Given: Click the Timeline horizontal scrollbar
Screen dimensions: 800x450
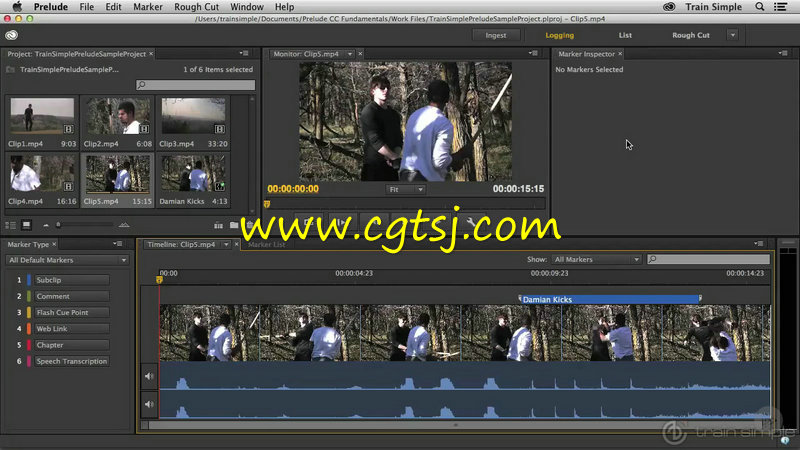Looking at the screenshot, I should click(x=456, y=424).
